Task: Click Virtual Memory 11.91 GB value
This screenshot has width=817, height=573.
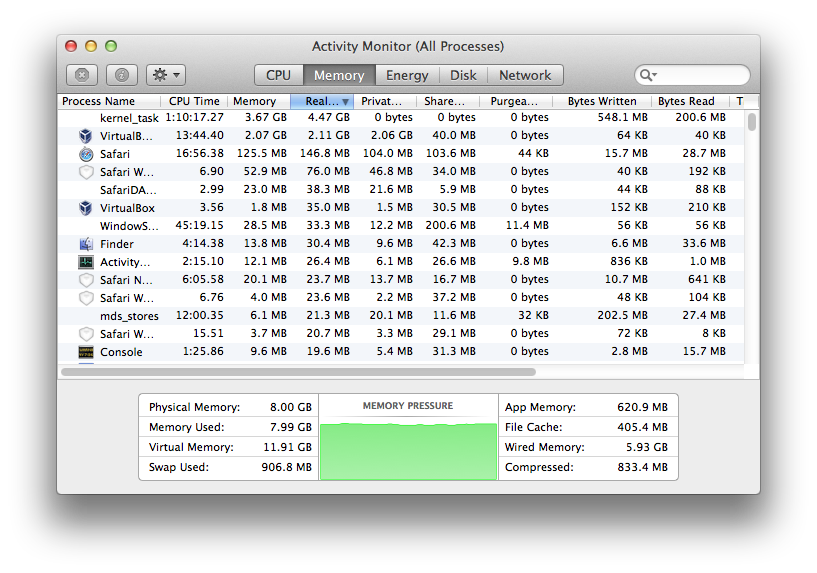Action: pyautogui.click(x=288, y=447)
